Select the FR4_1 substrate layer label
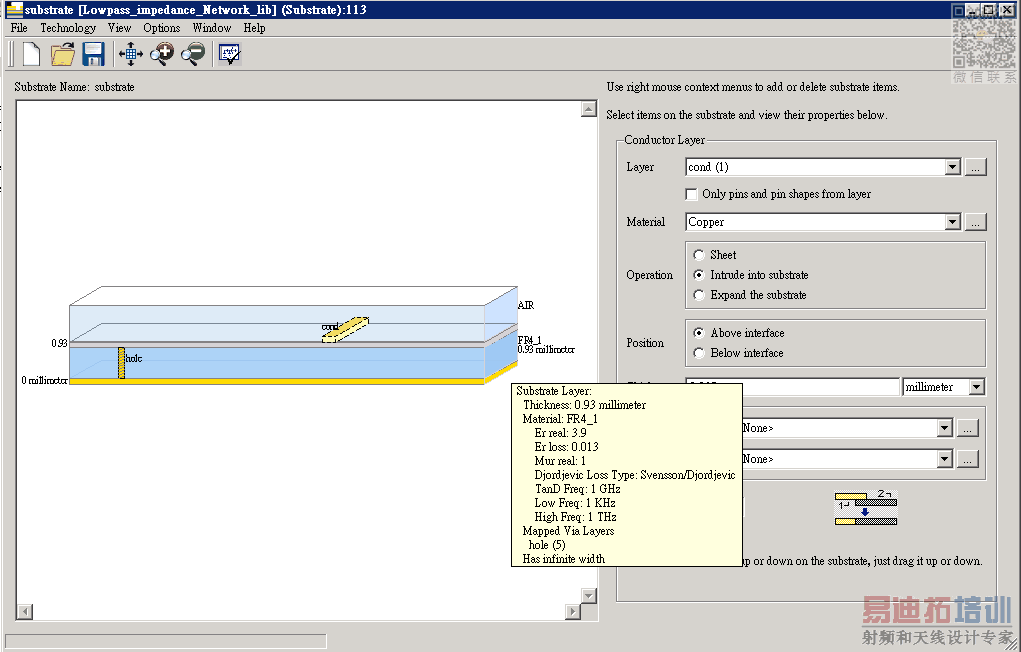The height and width of the screenshot is (652, 1021). (529, 340)
